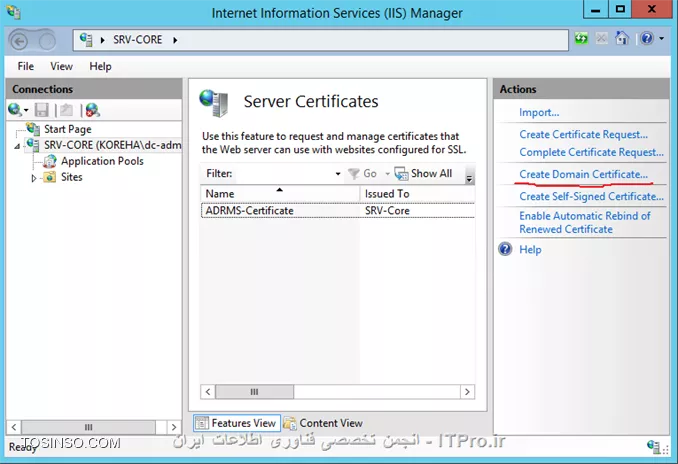Click the Application Pools icon
Screen dimensions: 678x464
click(50, 161)
